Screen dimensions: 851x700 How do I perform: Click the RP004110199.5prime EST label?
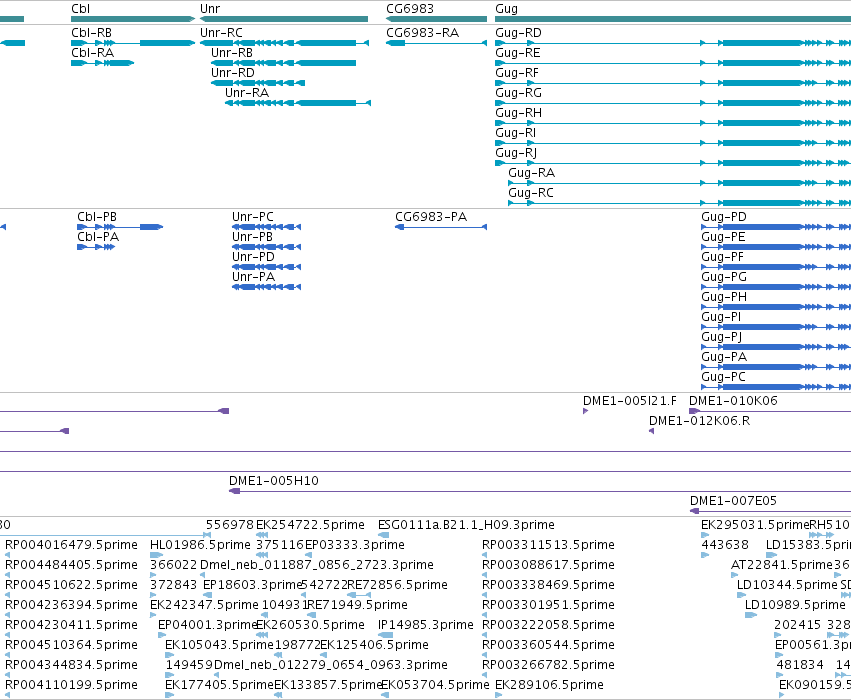pyautogui.click(x=71, y=686)
